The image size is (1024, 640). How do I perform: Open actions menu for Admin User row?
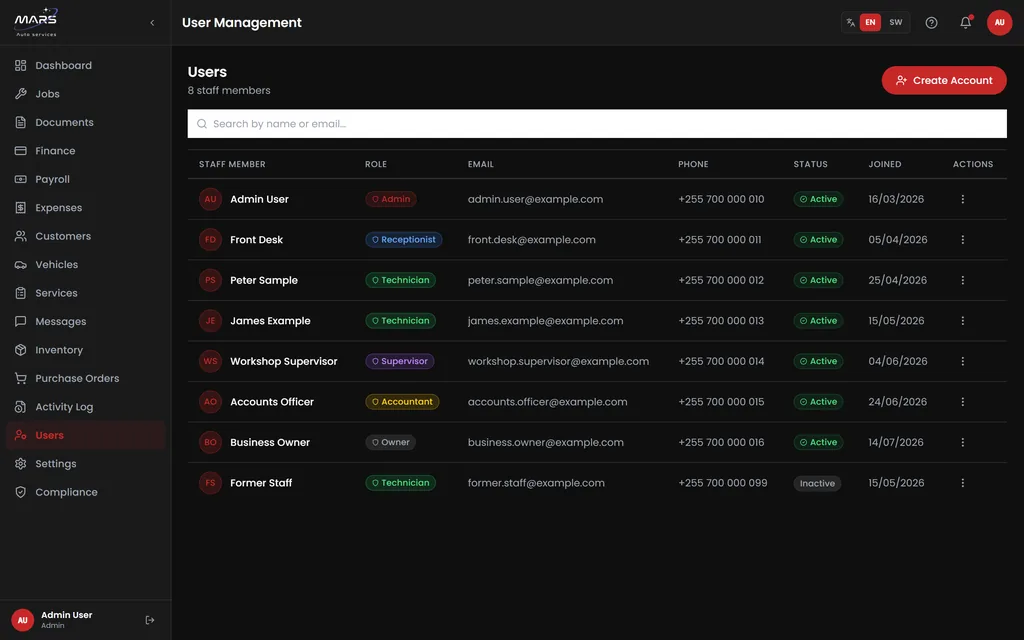(x=962, y=199)
